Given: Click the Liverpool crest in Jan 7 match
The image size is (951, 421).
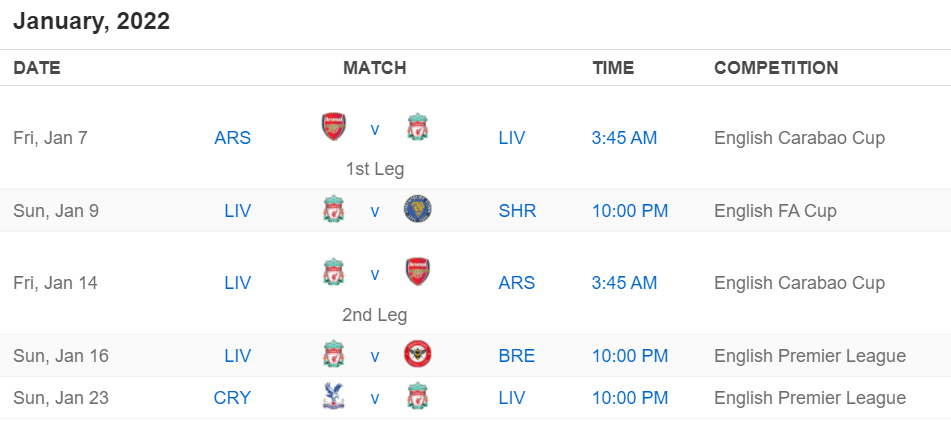Looking at the screenshot, I should click(417, 127).
